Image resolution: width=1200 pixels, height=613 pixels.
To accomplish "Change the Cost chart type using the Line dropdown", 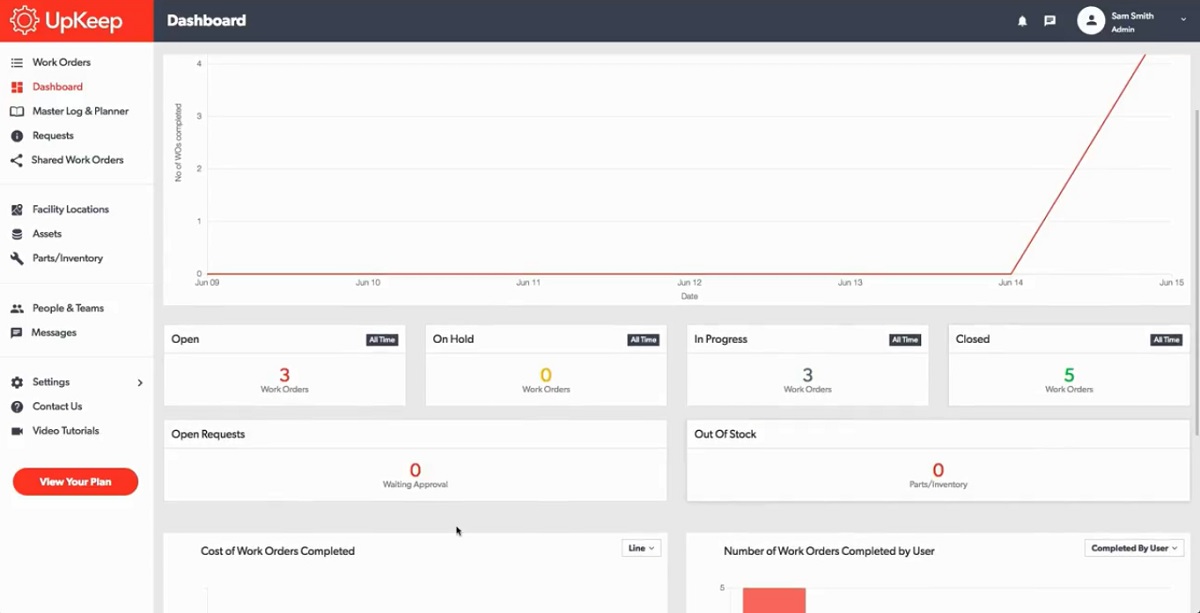I will pyautogui.click(x=640, y=547).
